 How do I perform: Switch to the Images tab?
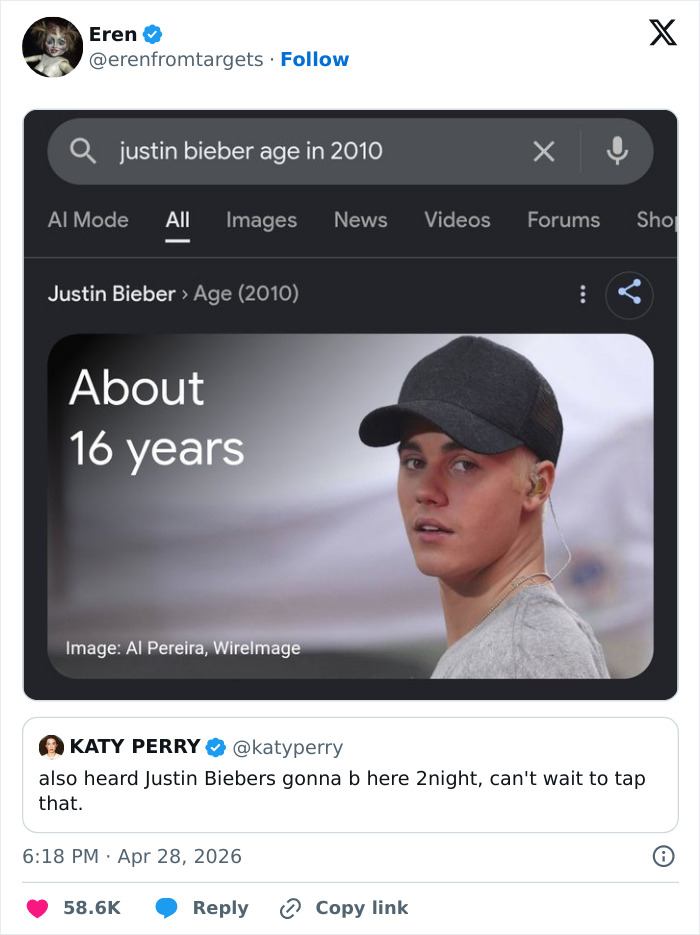pyautogui.click(x=261, y=220)
